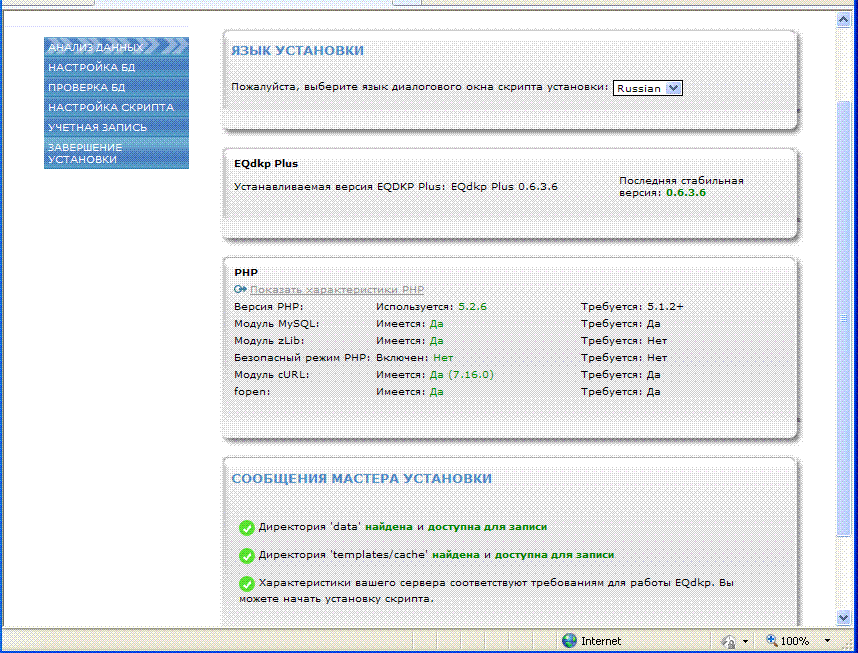Click installed version text EQdkp Plus 0.6.3.6

pyautogui.click(x=505, y=187)
